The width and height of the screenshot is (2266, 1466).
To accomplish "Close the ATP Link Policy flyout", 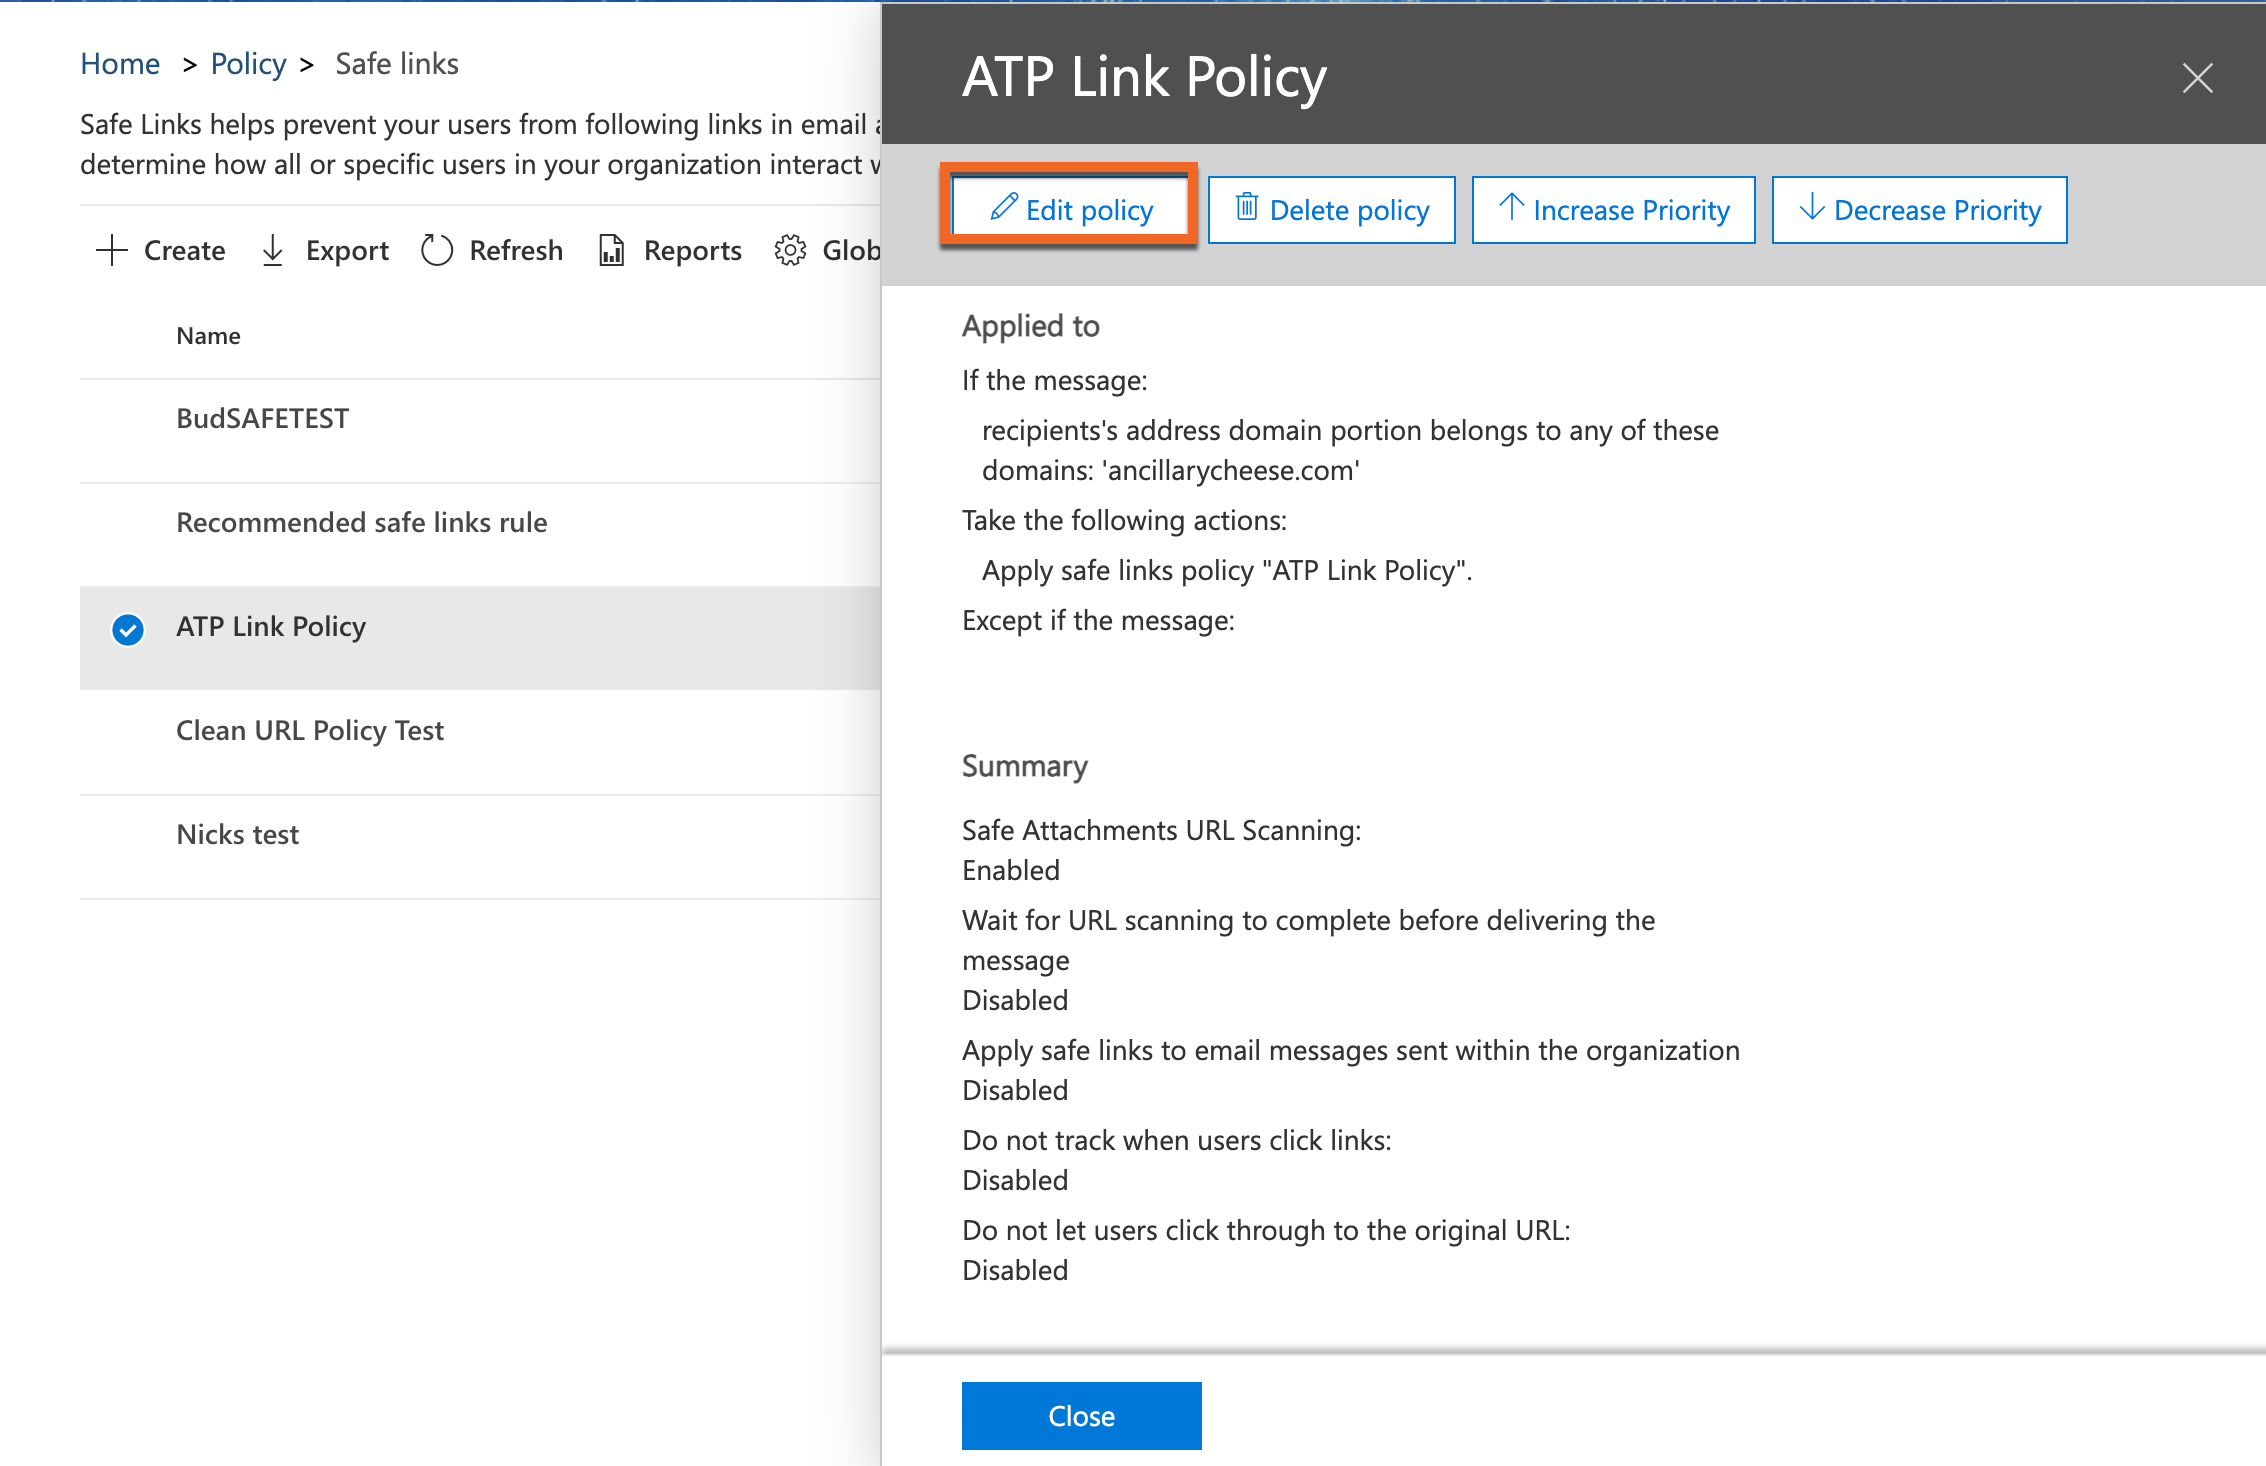I will [x=2197, y=78].
